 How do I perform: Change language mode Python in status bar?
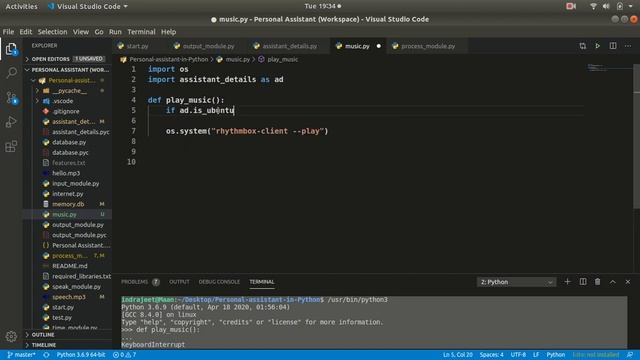click(x=556, y=355)
